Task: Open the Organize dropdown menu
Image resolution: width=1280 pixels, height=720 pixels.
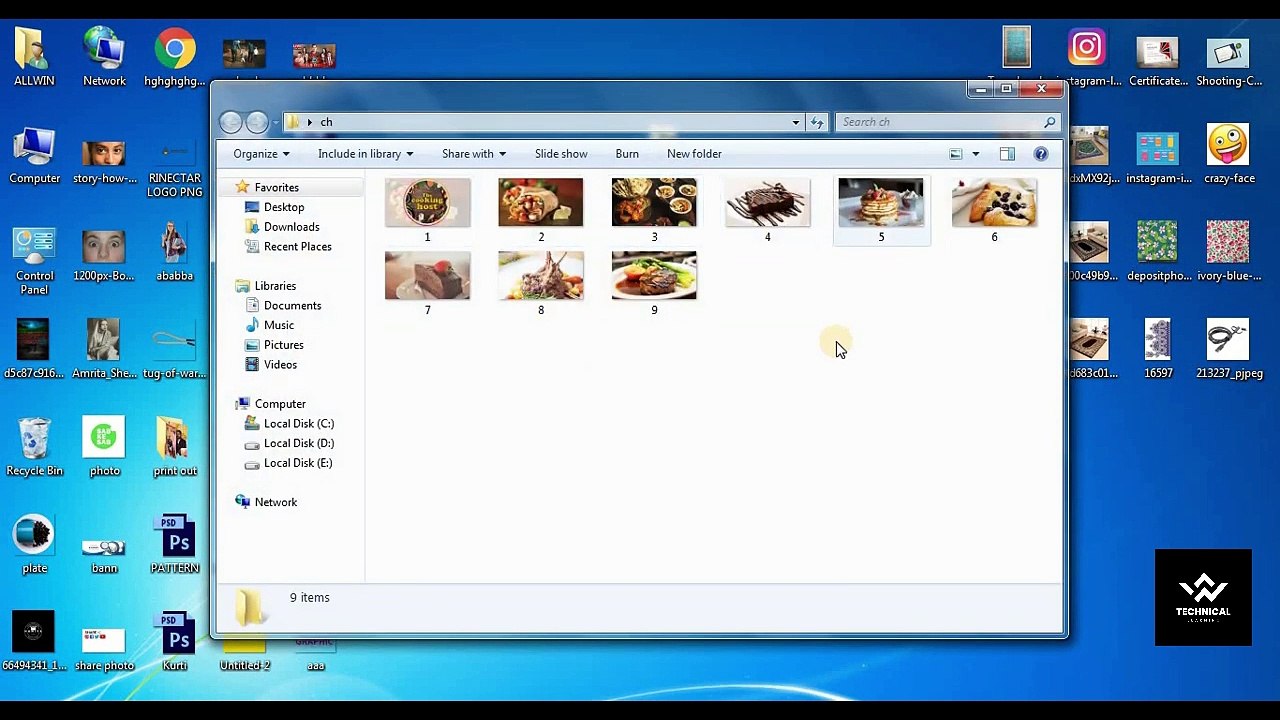Action: pos(261,154)
